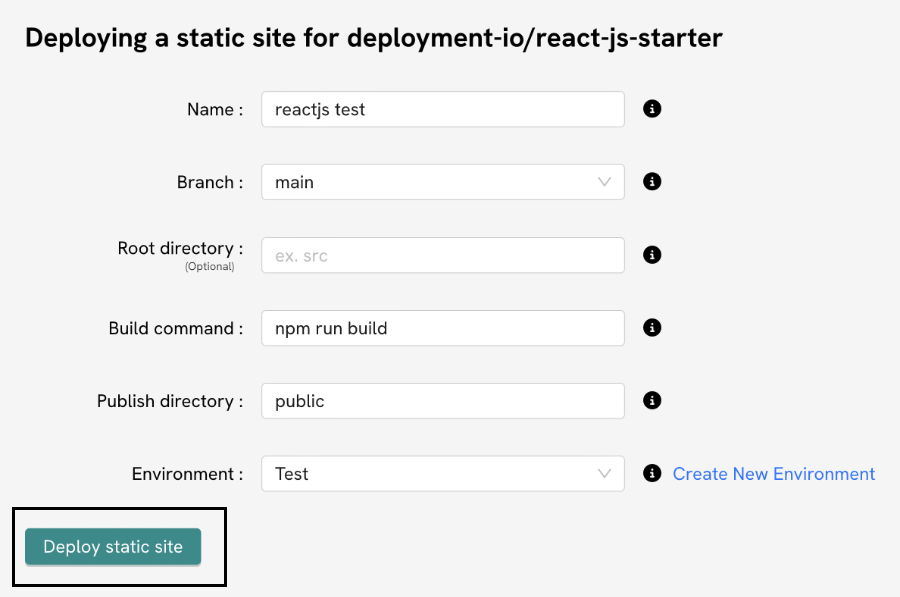The height and width of the screenshot is (597, 900).
Task: Open the Environment dropdown showing Test
Action: coord(443,473)
